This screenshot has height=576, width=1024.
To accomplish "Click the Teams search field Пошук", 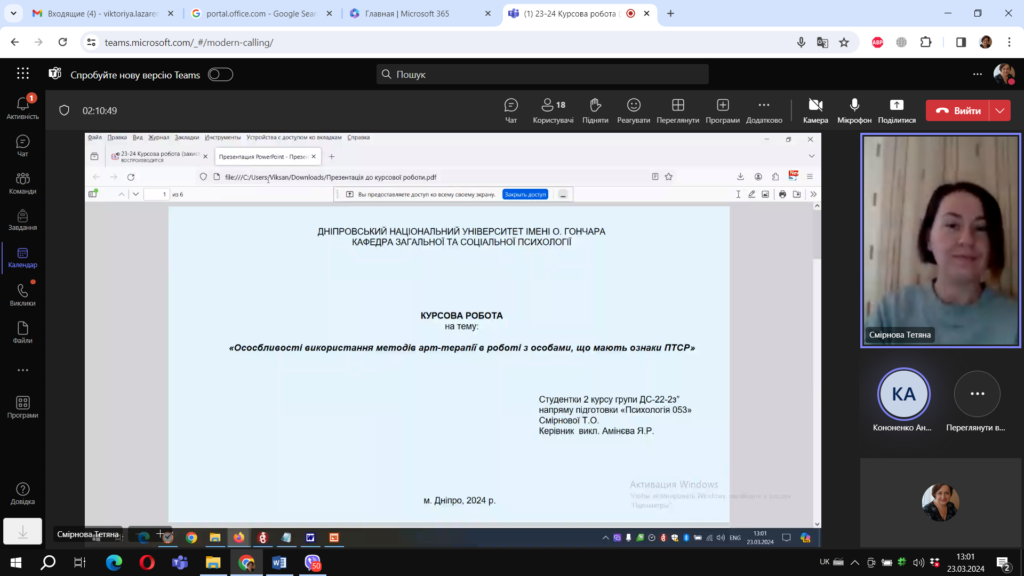I will 543,74.
